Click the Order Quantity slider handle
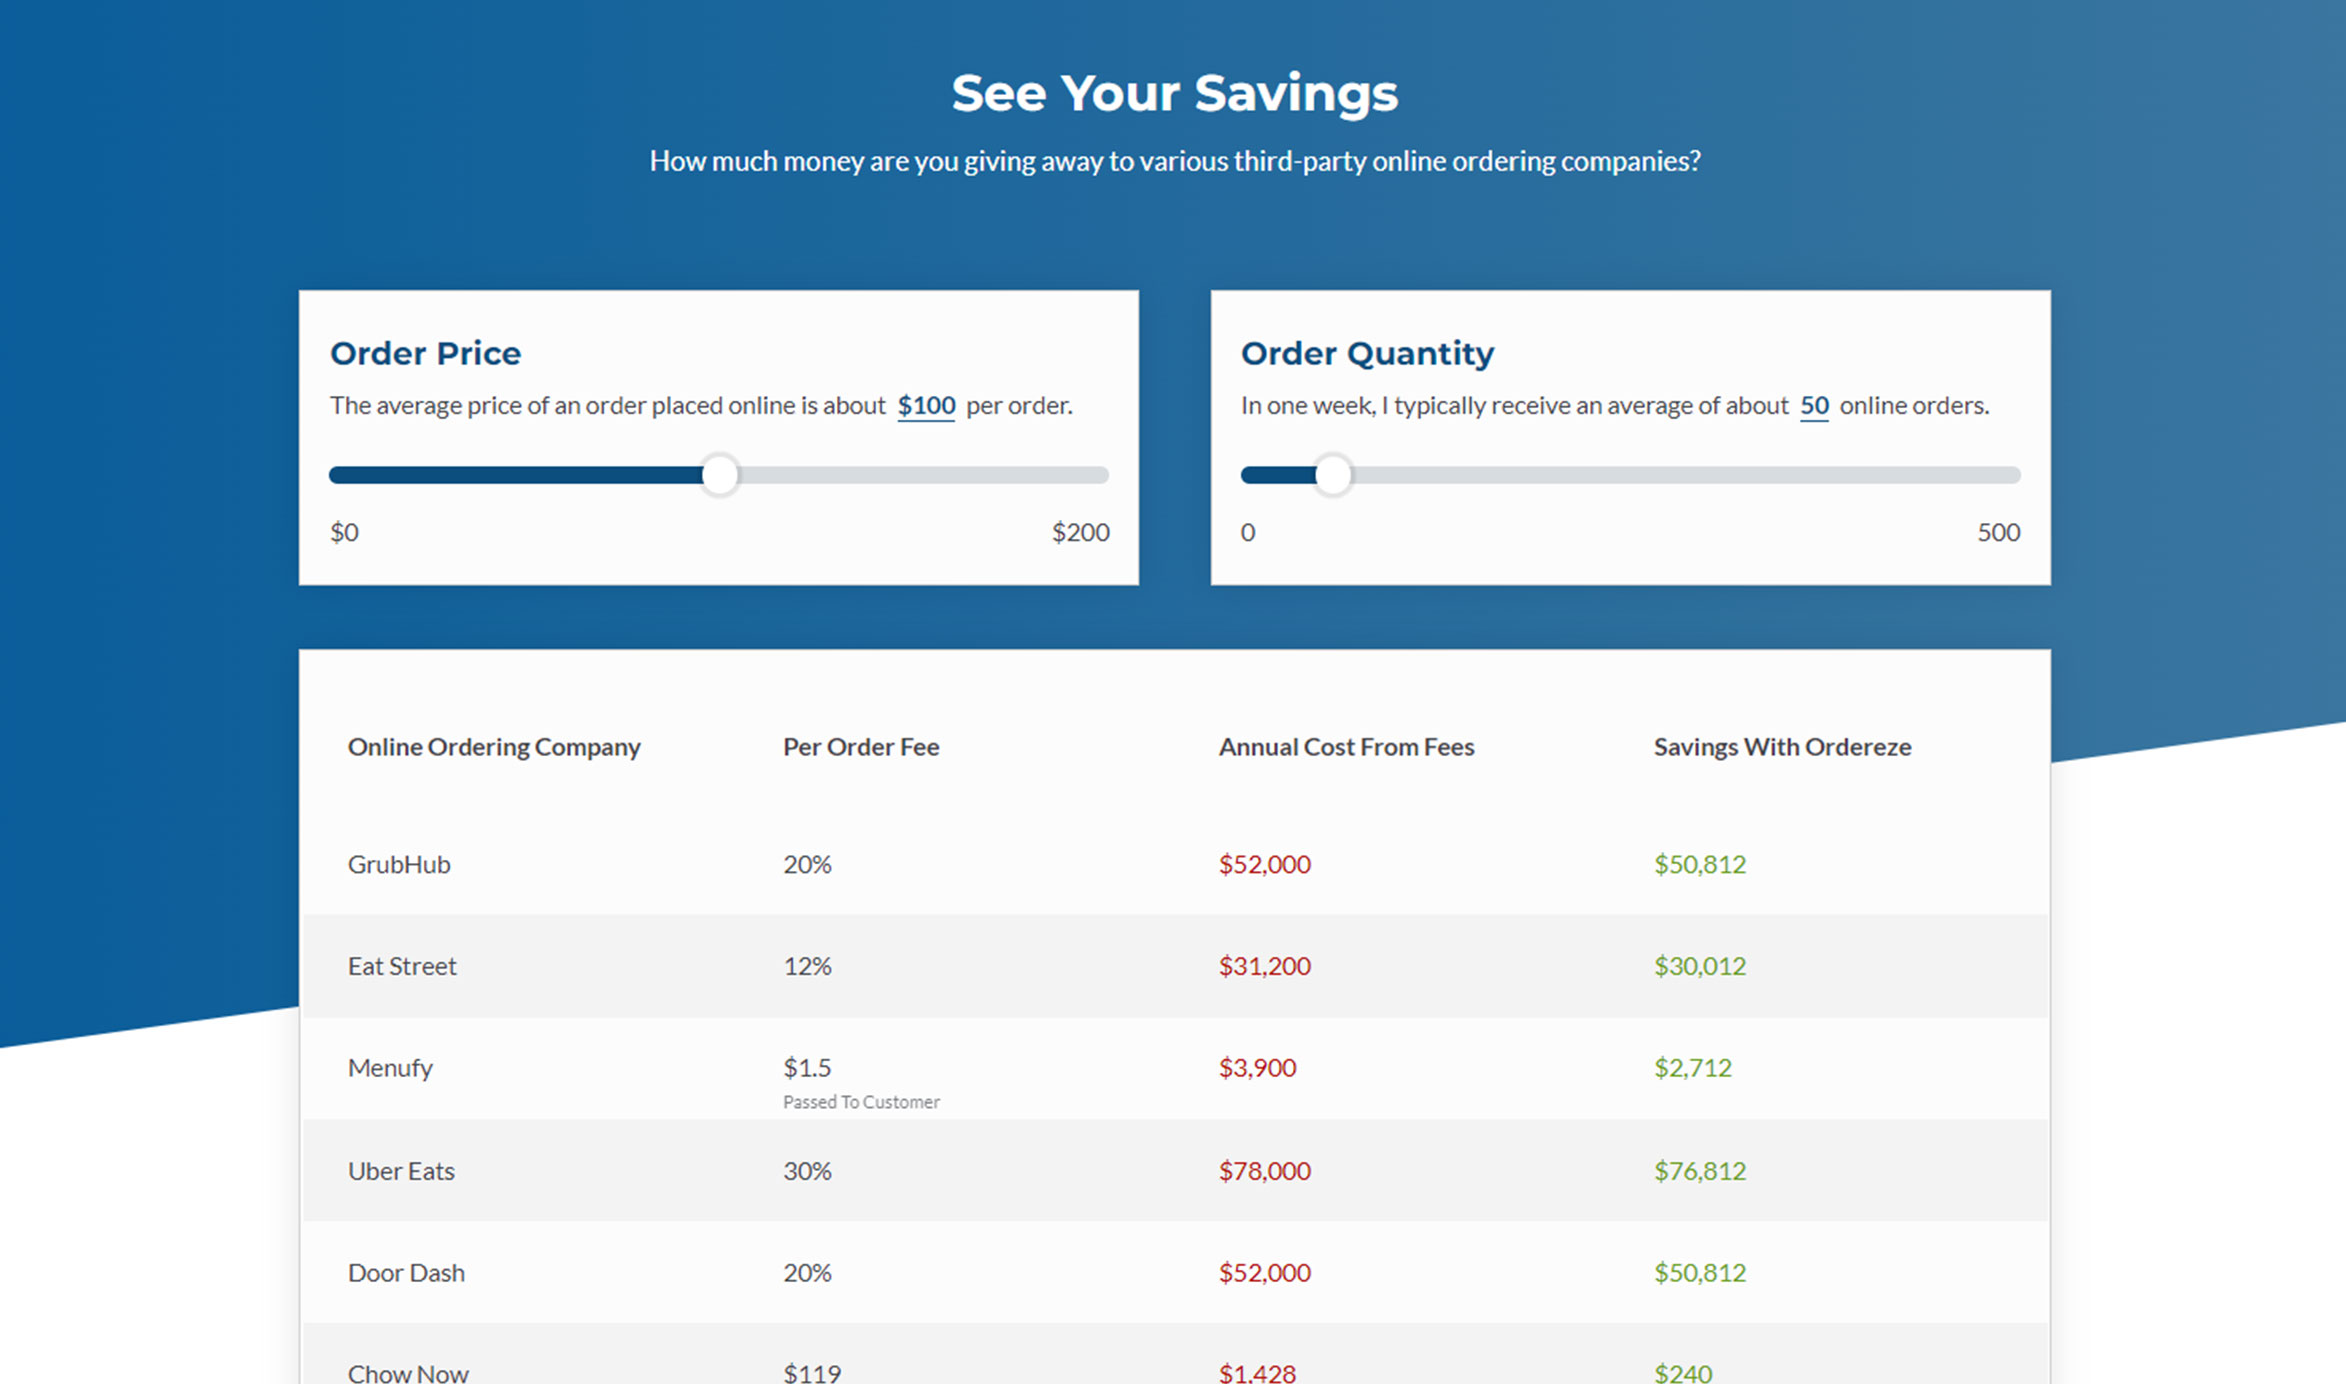Image resolution: width=2346 pixels, height=1384 pixels. 1332,475
